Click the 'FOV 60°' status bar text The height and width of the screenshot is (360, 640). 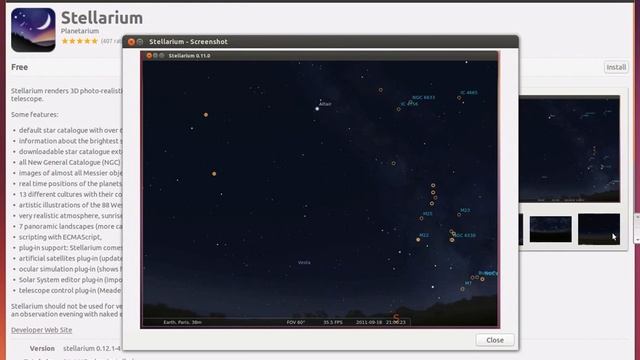click(x=296, y=322)
